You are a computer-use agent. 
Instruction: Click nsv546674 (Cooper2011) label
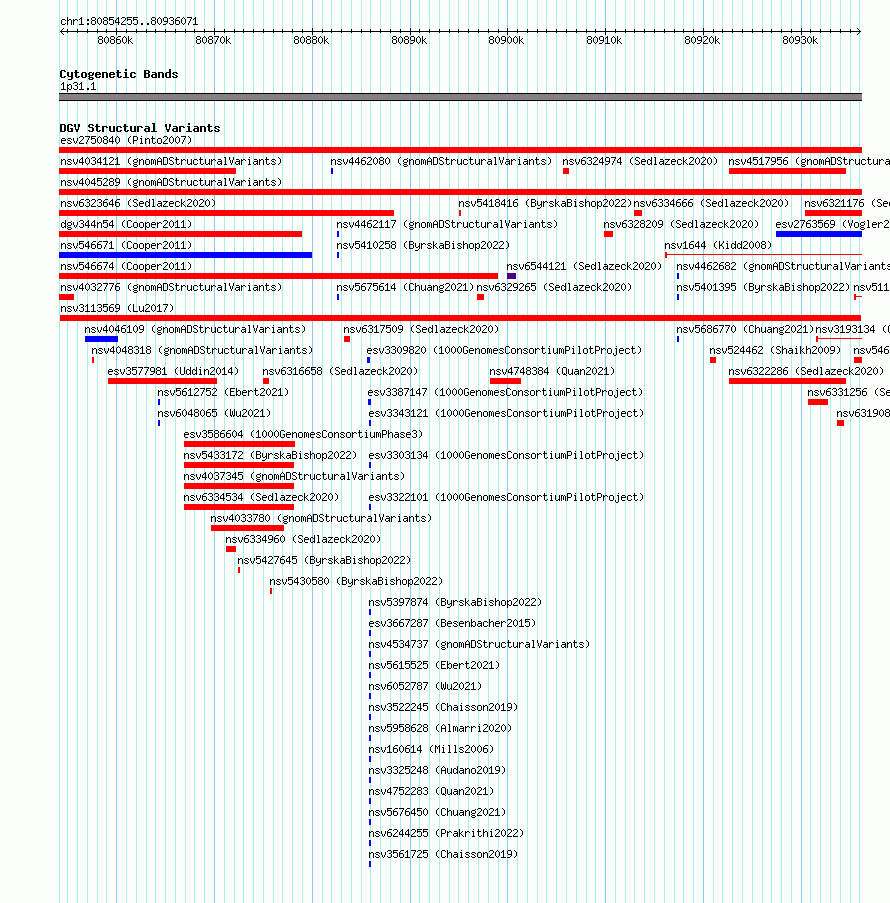[x=126, y=267]
